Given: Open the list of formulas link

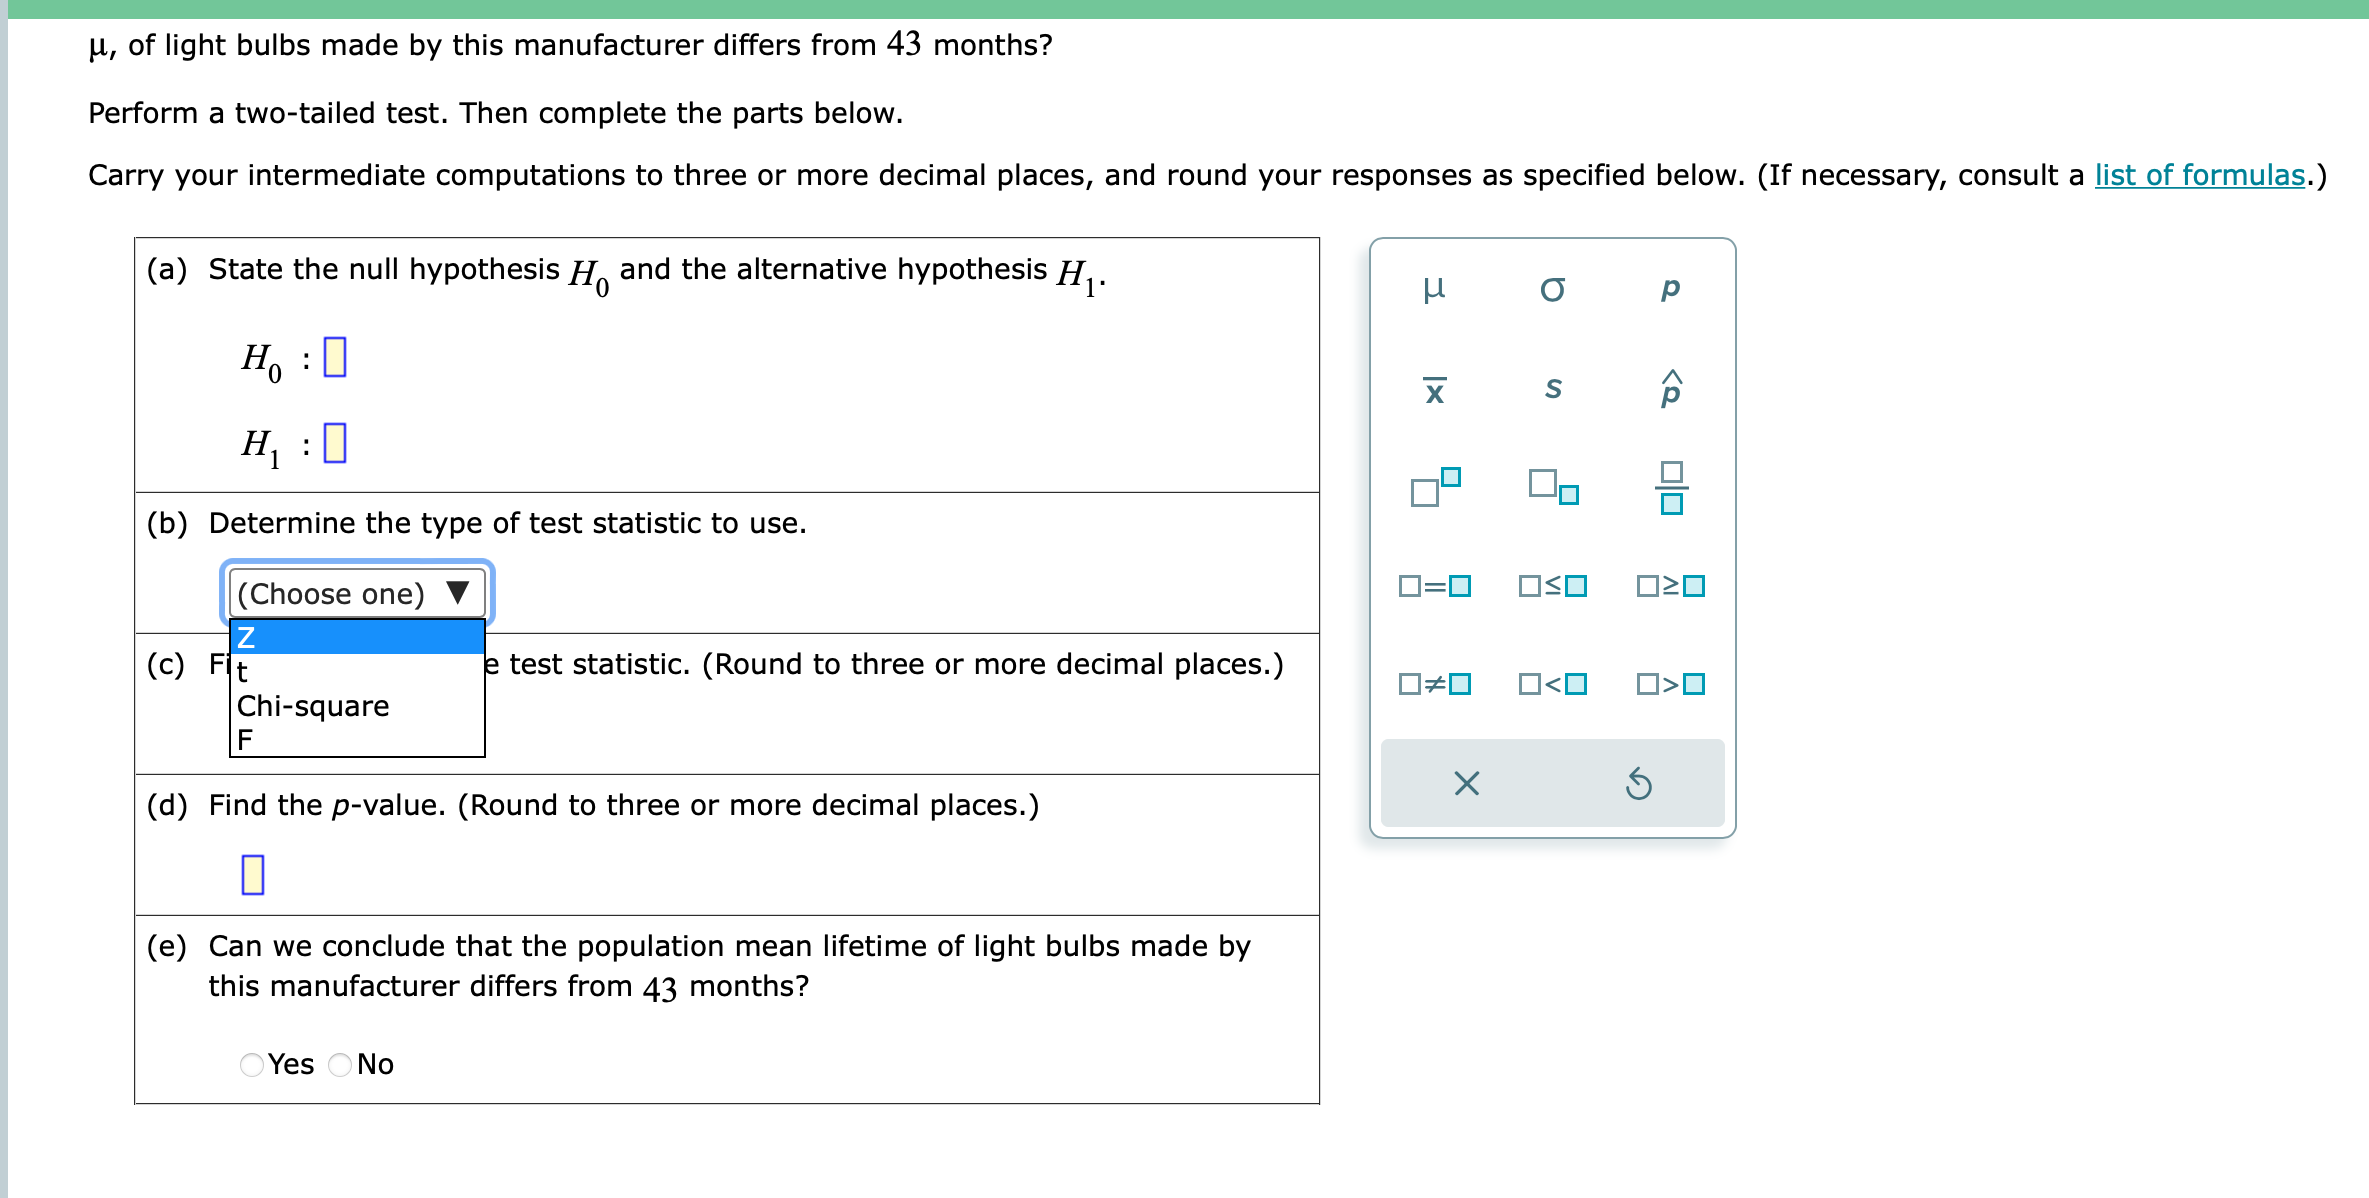Looking at the screenshot, I should click(x=2199, y=175).
